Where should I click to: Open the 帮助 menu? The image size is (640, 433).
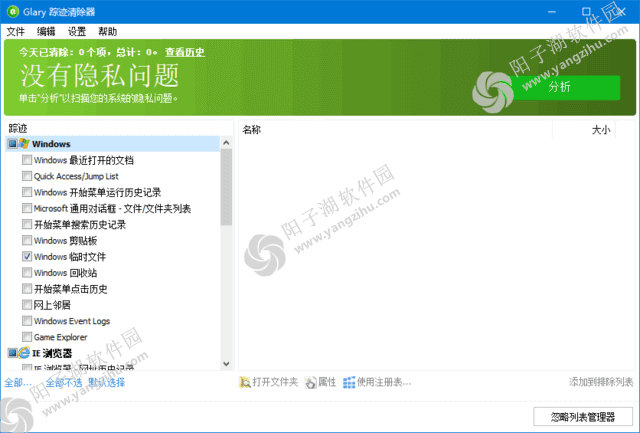107,31
